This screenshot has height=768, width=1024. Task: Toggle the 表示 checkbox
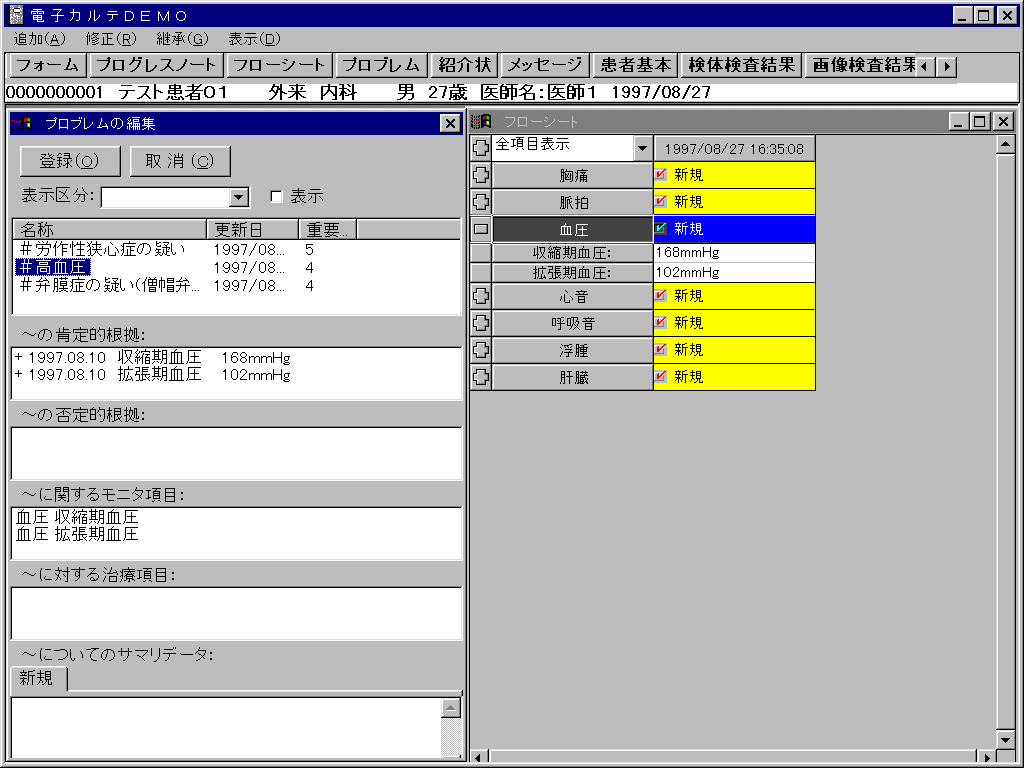277,197
